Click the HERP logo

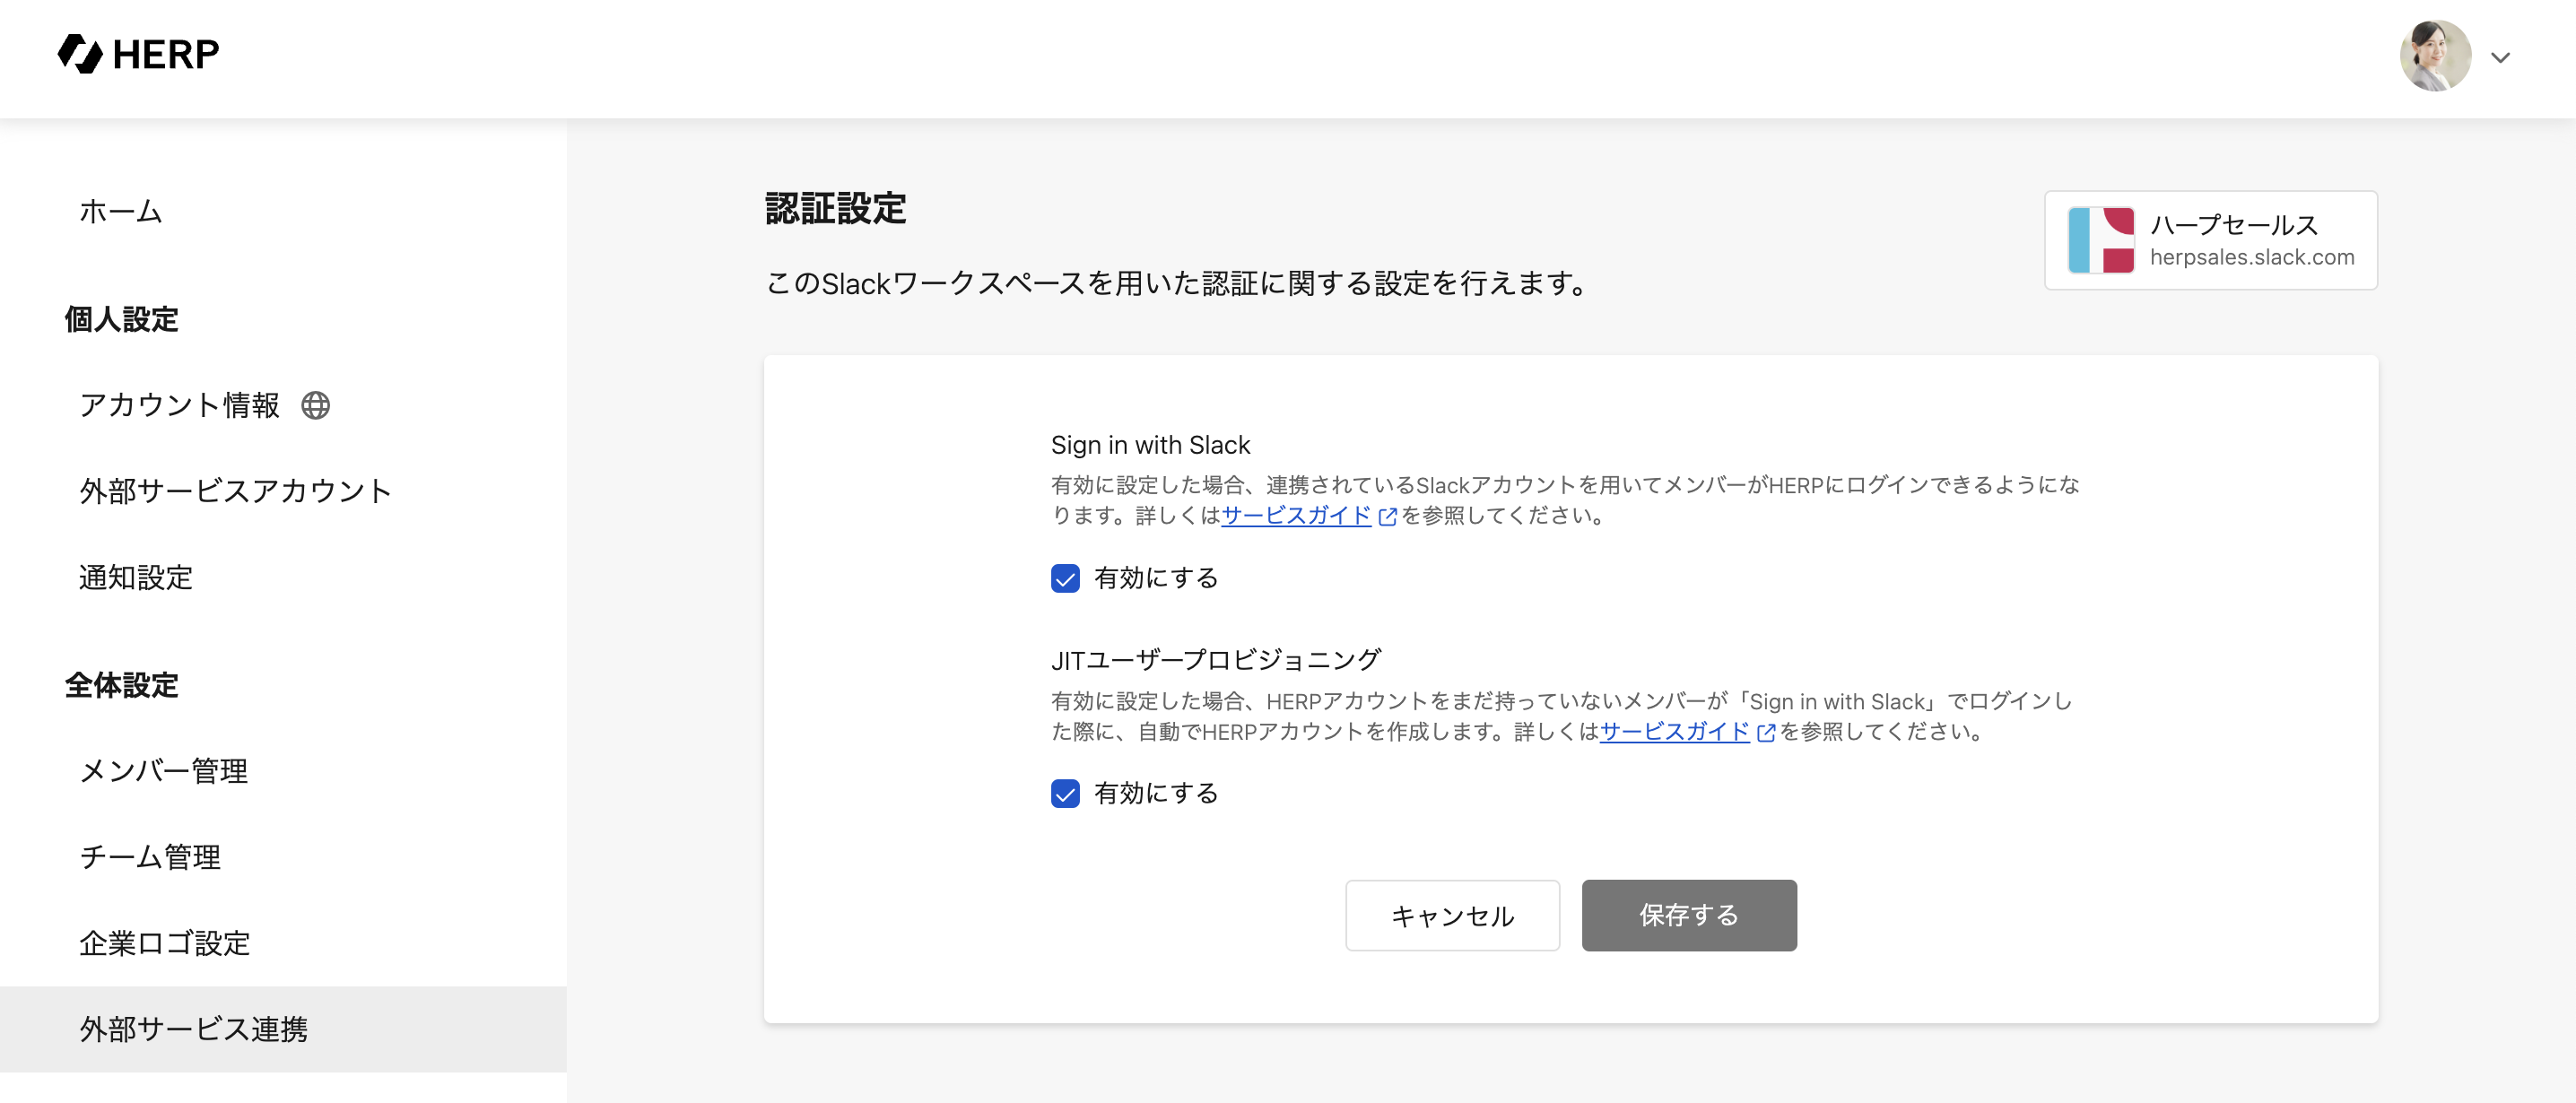pos(138,54)
